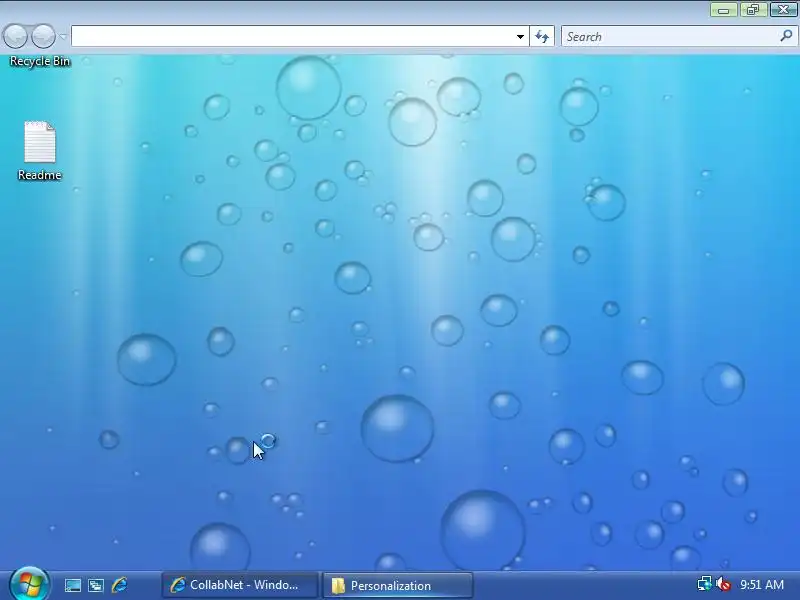Minimize the Personalization window
The width and height of the screenshot is (800, 600).
[x=723, y=10]
